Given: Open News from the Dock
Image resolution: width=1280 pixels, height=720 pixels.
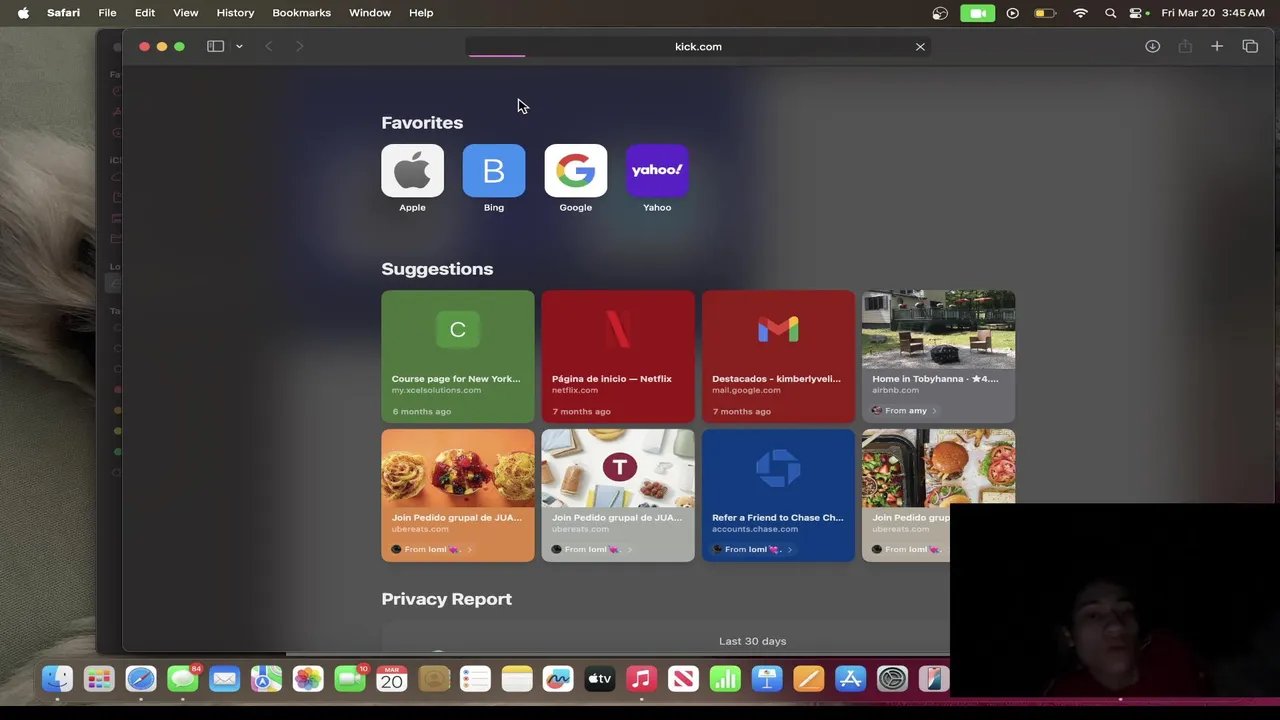Looking at the screenshot, I should [x=684, y=680].
